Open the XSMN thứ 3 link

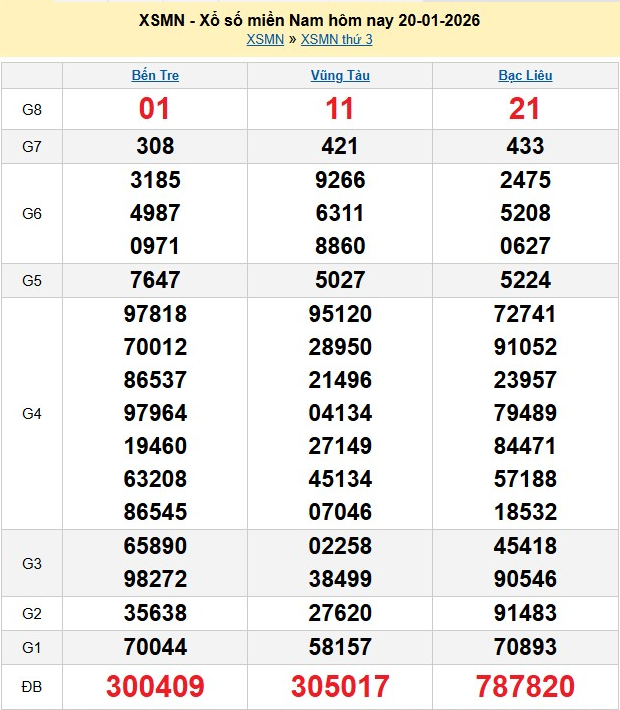point(336,38)
